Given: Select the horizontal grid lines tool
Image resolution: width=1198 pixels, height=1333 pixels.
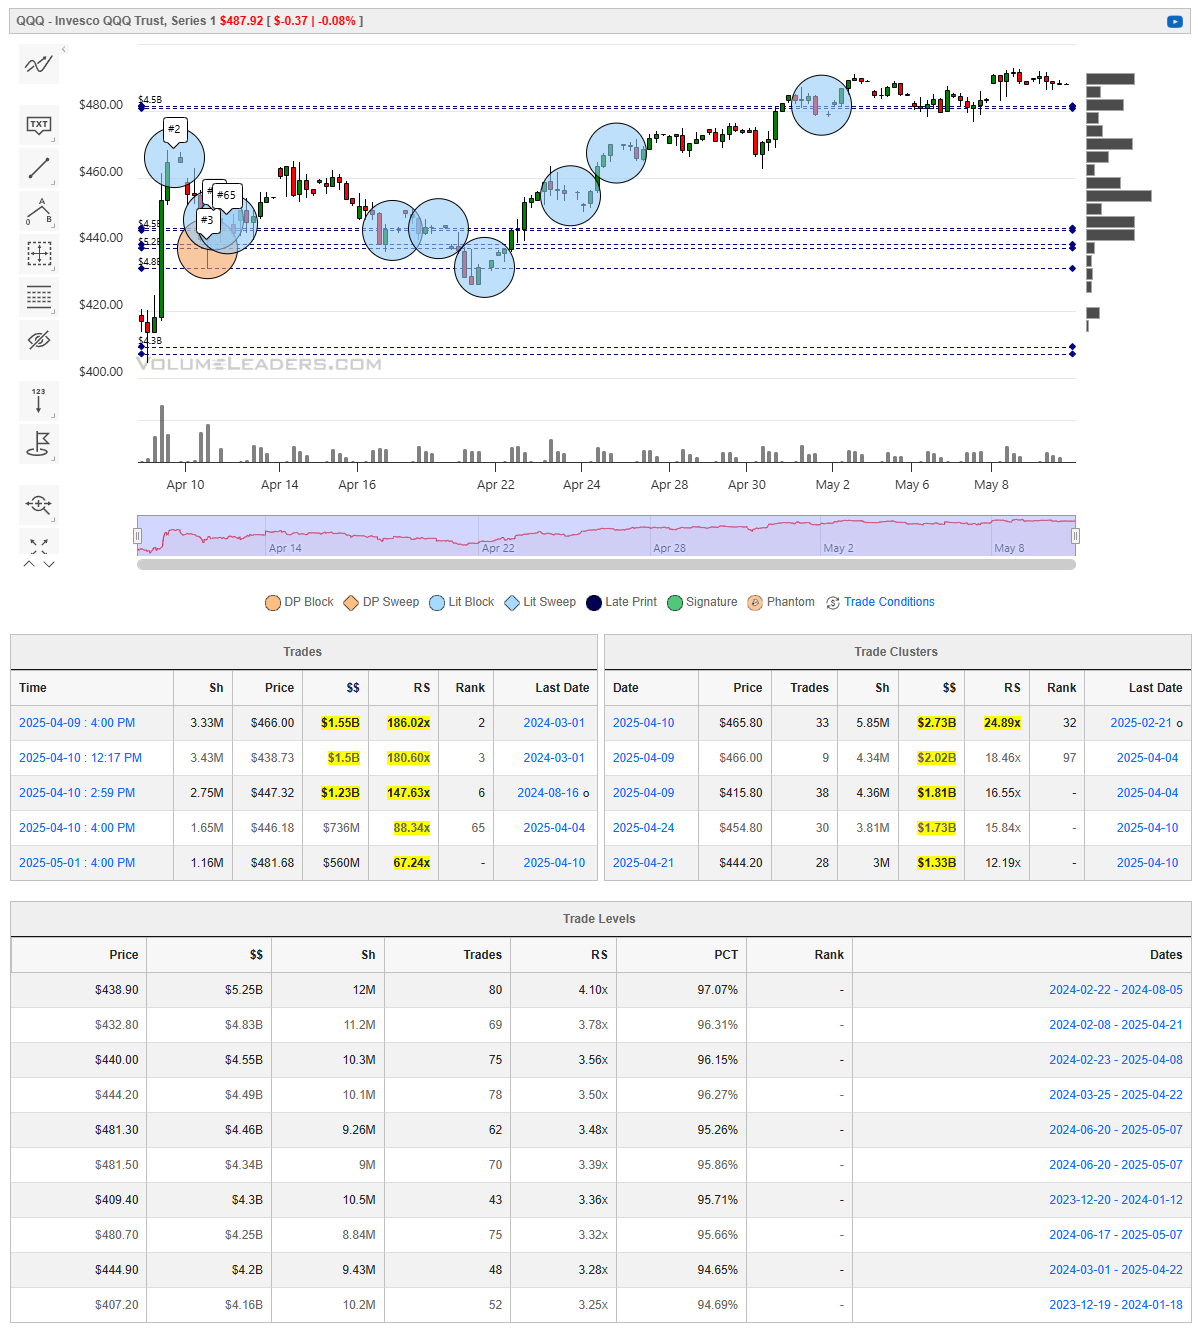Looking at the screenshot, I should pos(39,297).
